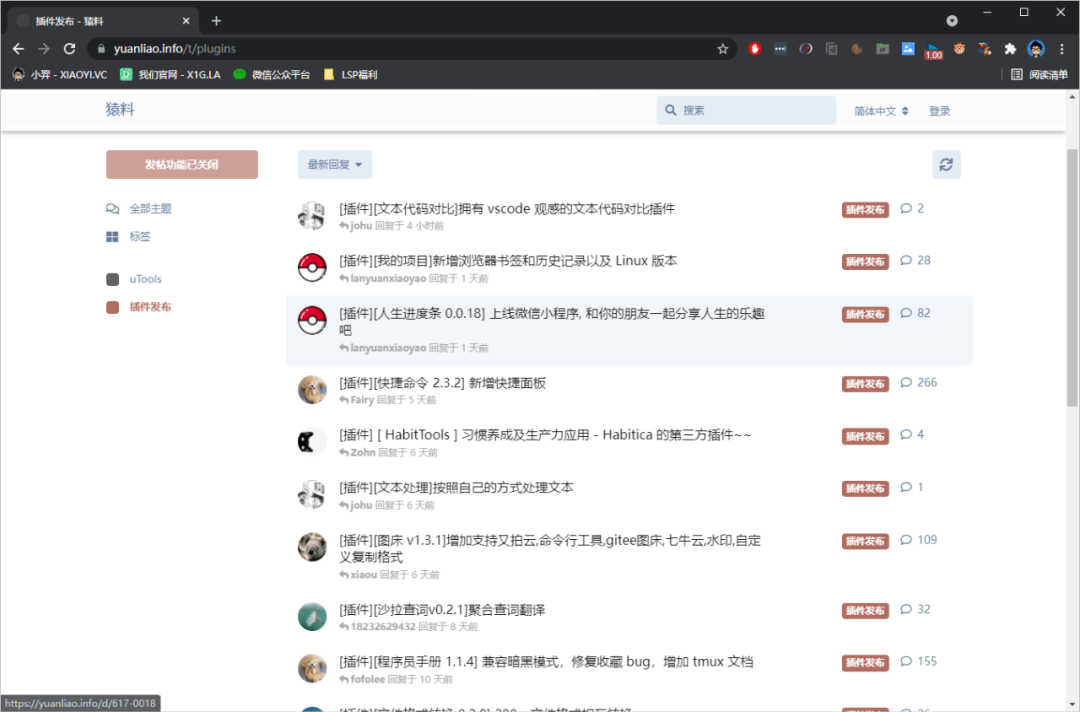Click the 搜索 search input field
The height and width of the screenshot is (712, 1080).
[x=746, y=110]
